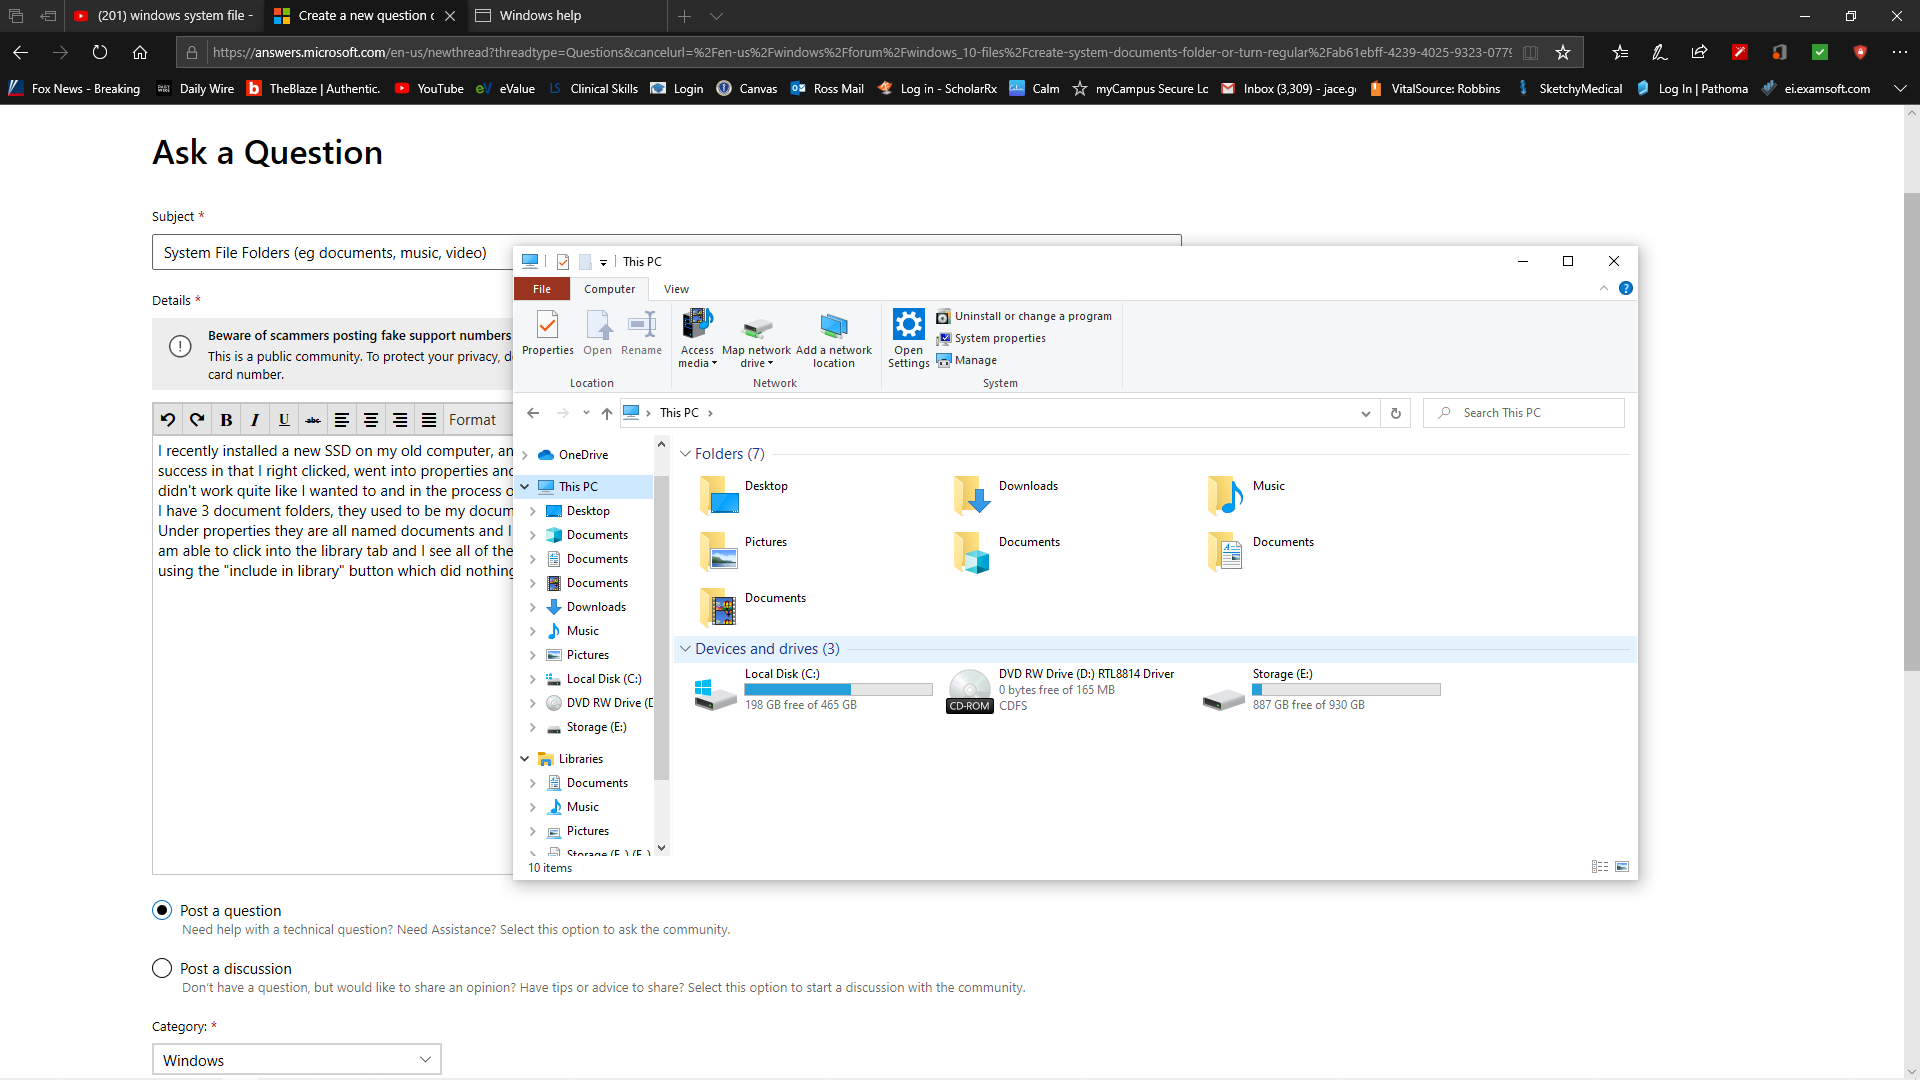
Task: Collapse Devices and drives group
Action: [685, 649]
